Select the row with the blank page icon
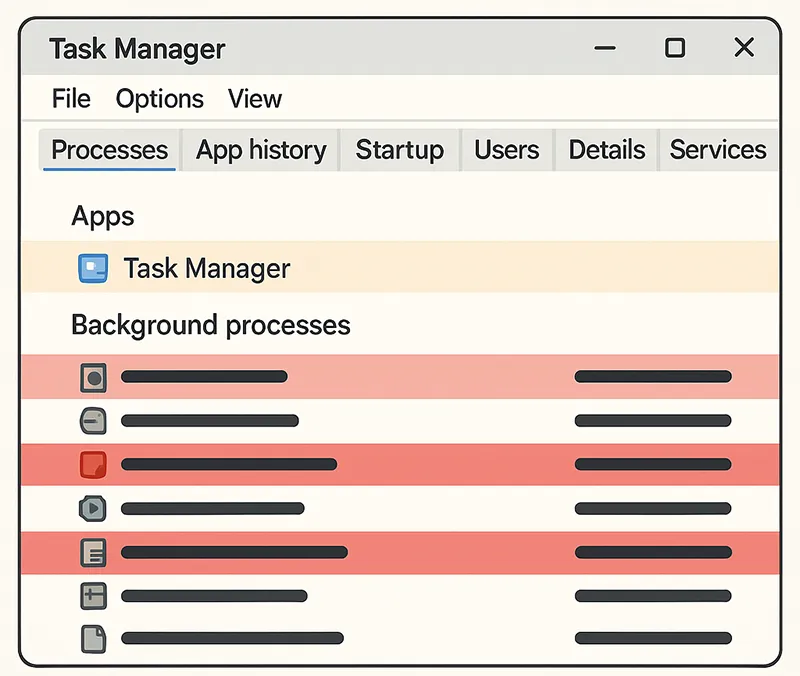800x676 pixels. [x=401, y=639]
